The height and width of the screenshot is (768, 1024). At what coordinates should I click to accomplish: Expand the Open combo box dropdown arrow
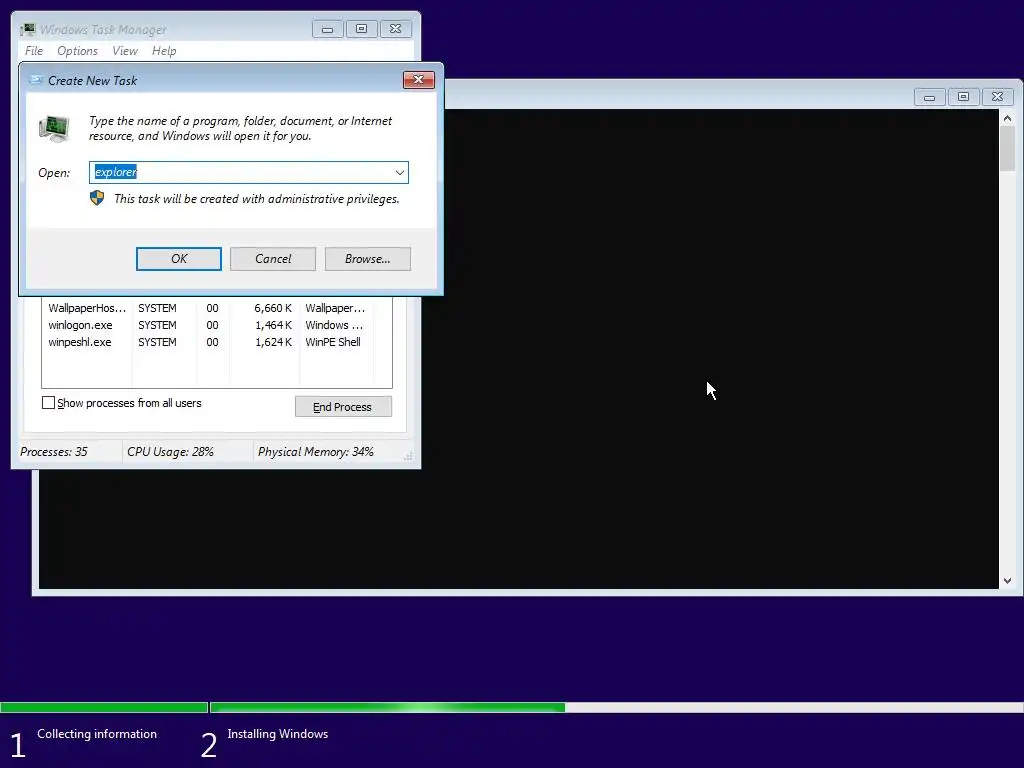(400, 172)
